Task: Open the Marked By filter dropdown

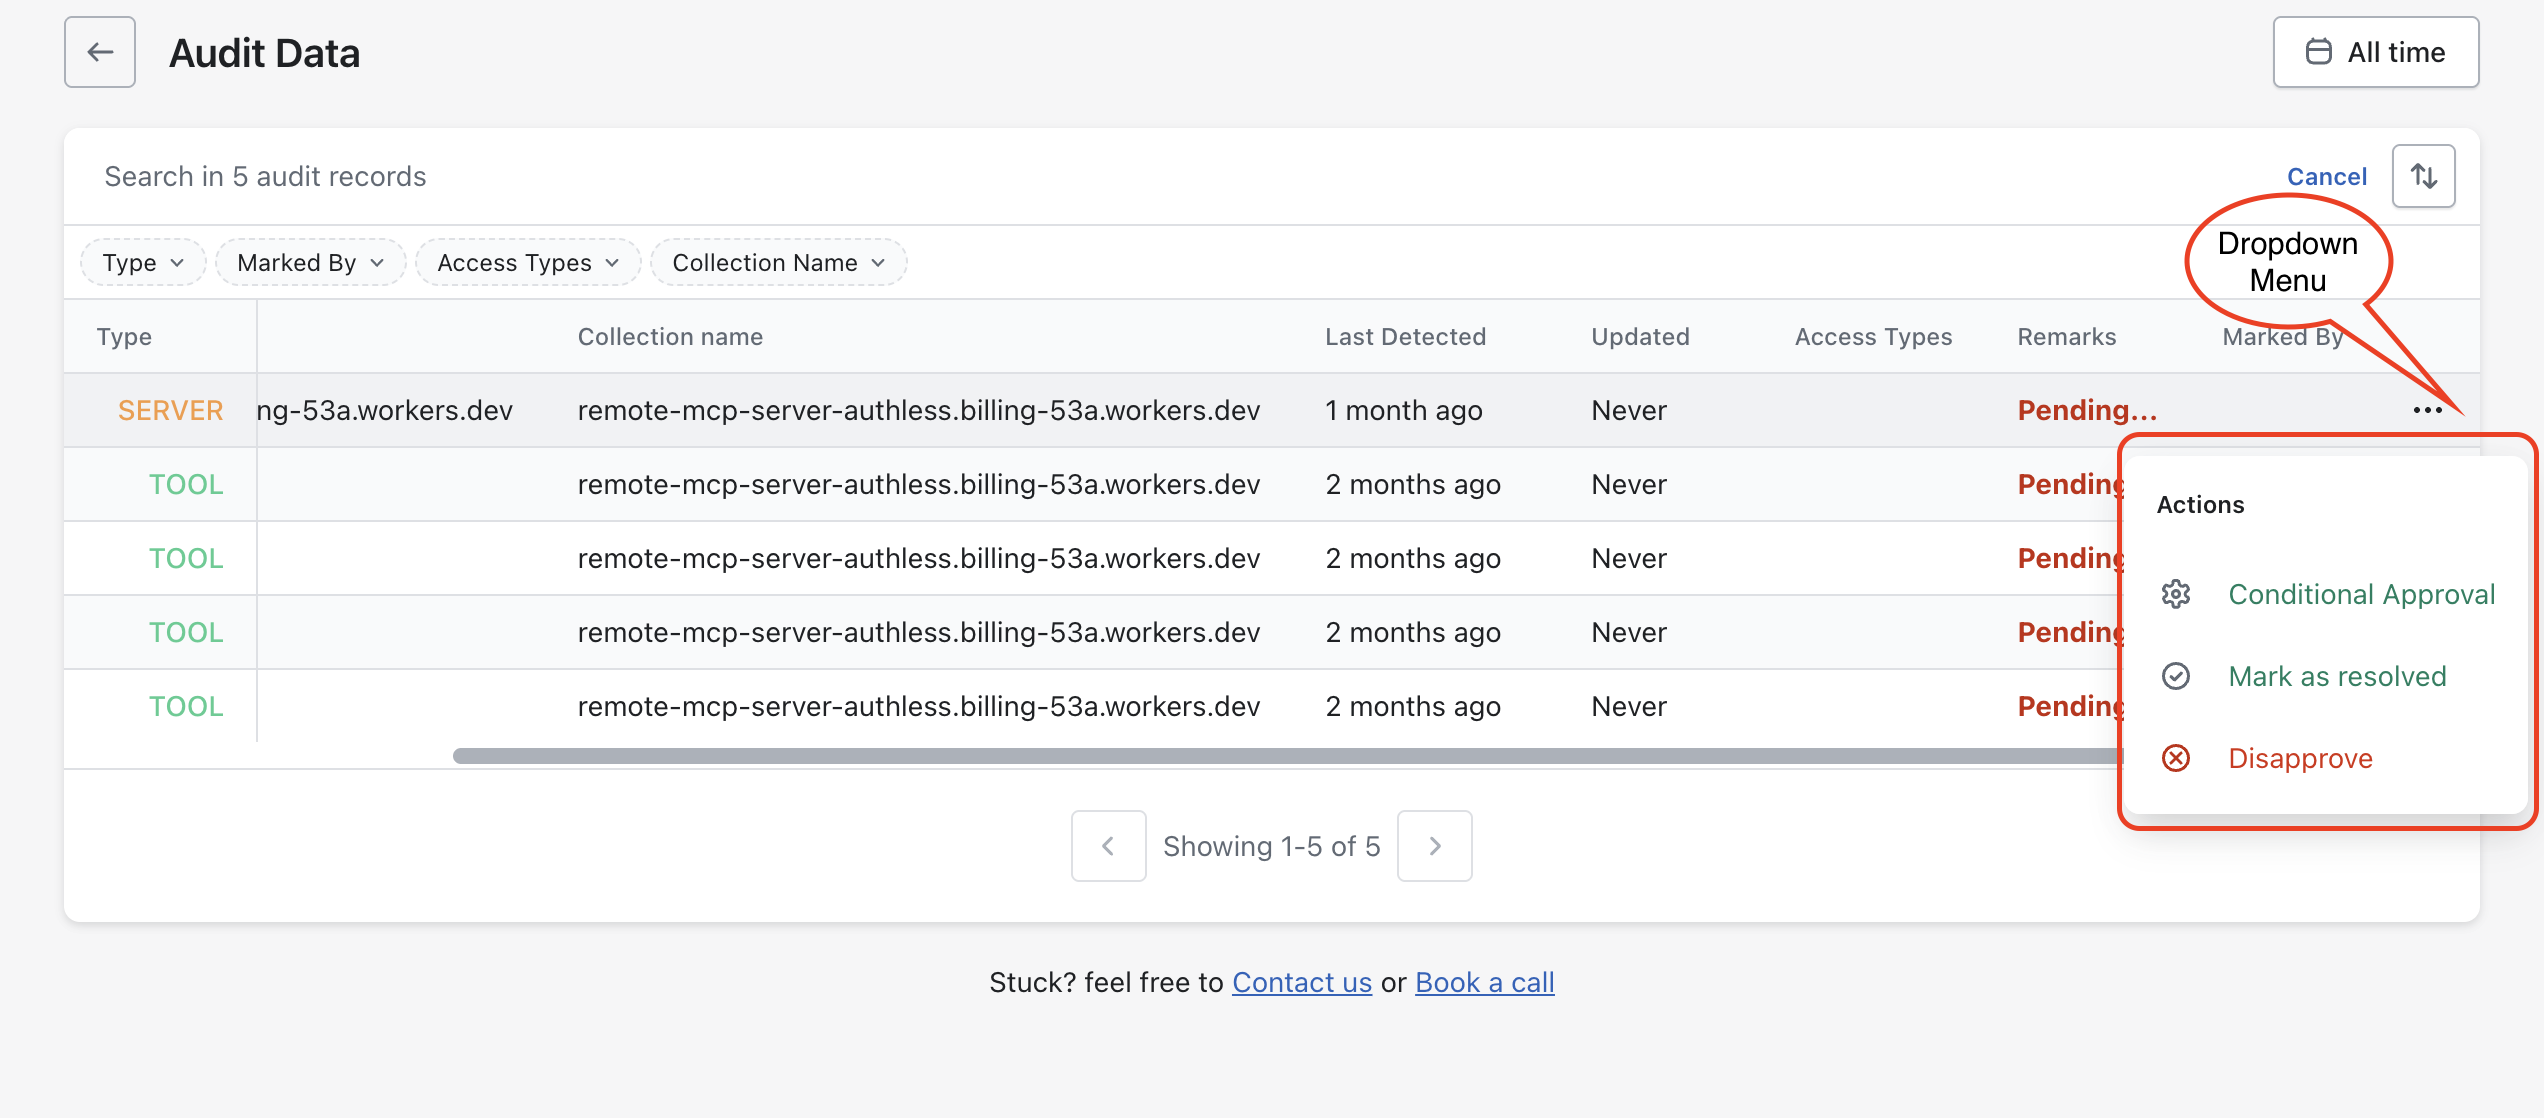Action: (x=310, y=262)
